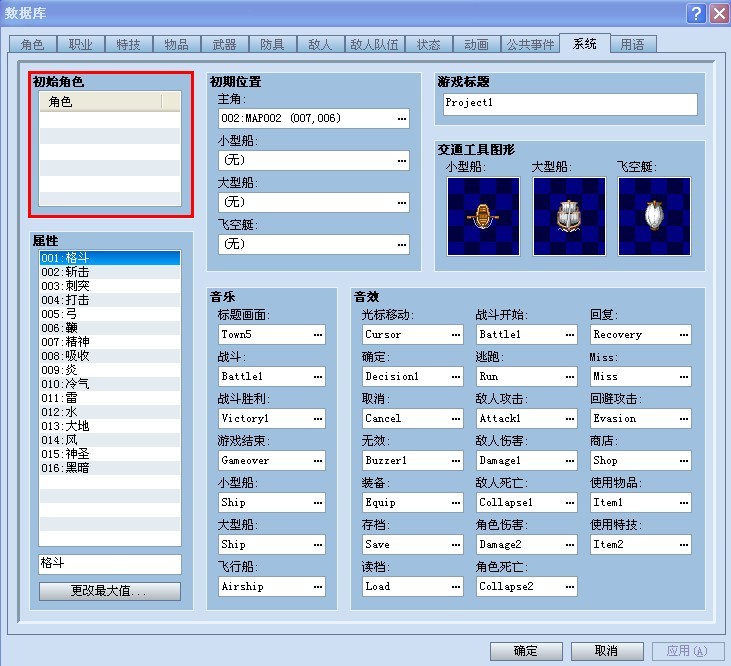This screenshot has height=666, width=731.
Task: Switch to the 职业 tab
Action: (x=80, y=44)
